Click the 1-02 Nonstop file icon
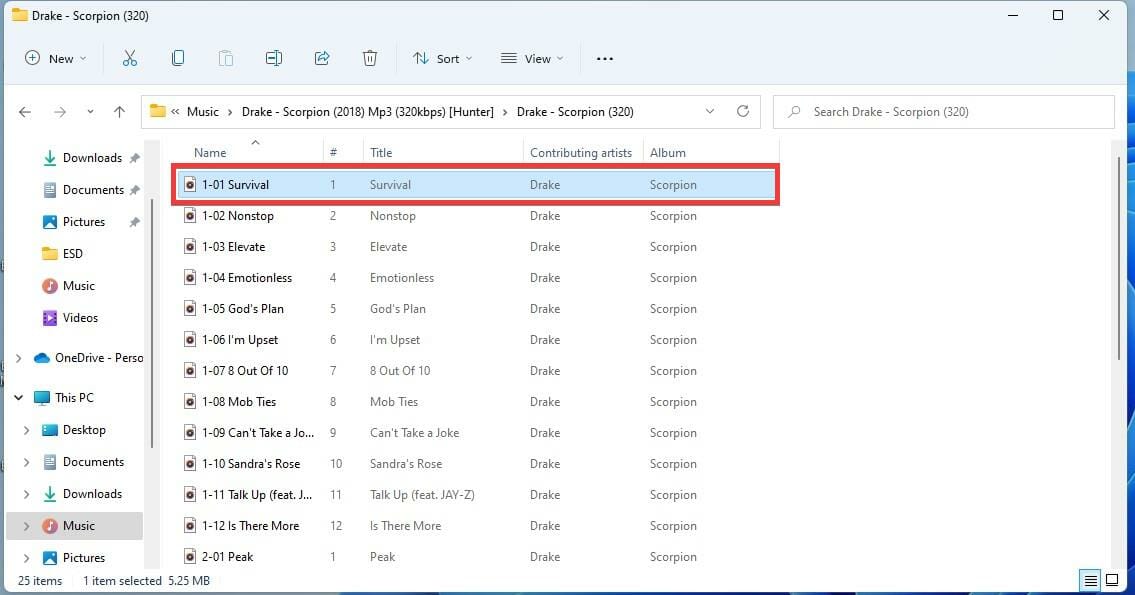This screenshot has width=1135, height=595. click(190, 216)
